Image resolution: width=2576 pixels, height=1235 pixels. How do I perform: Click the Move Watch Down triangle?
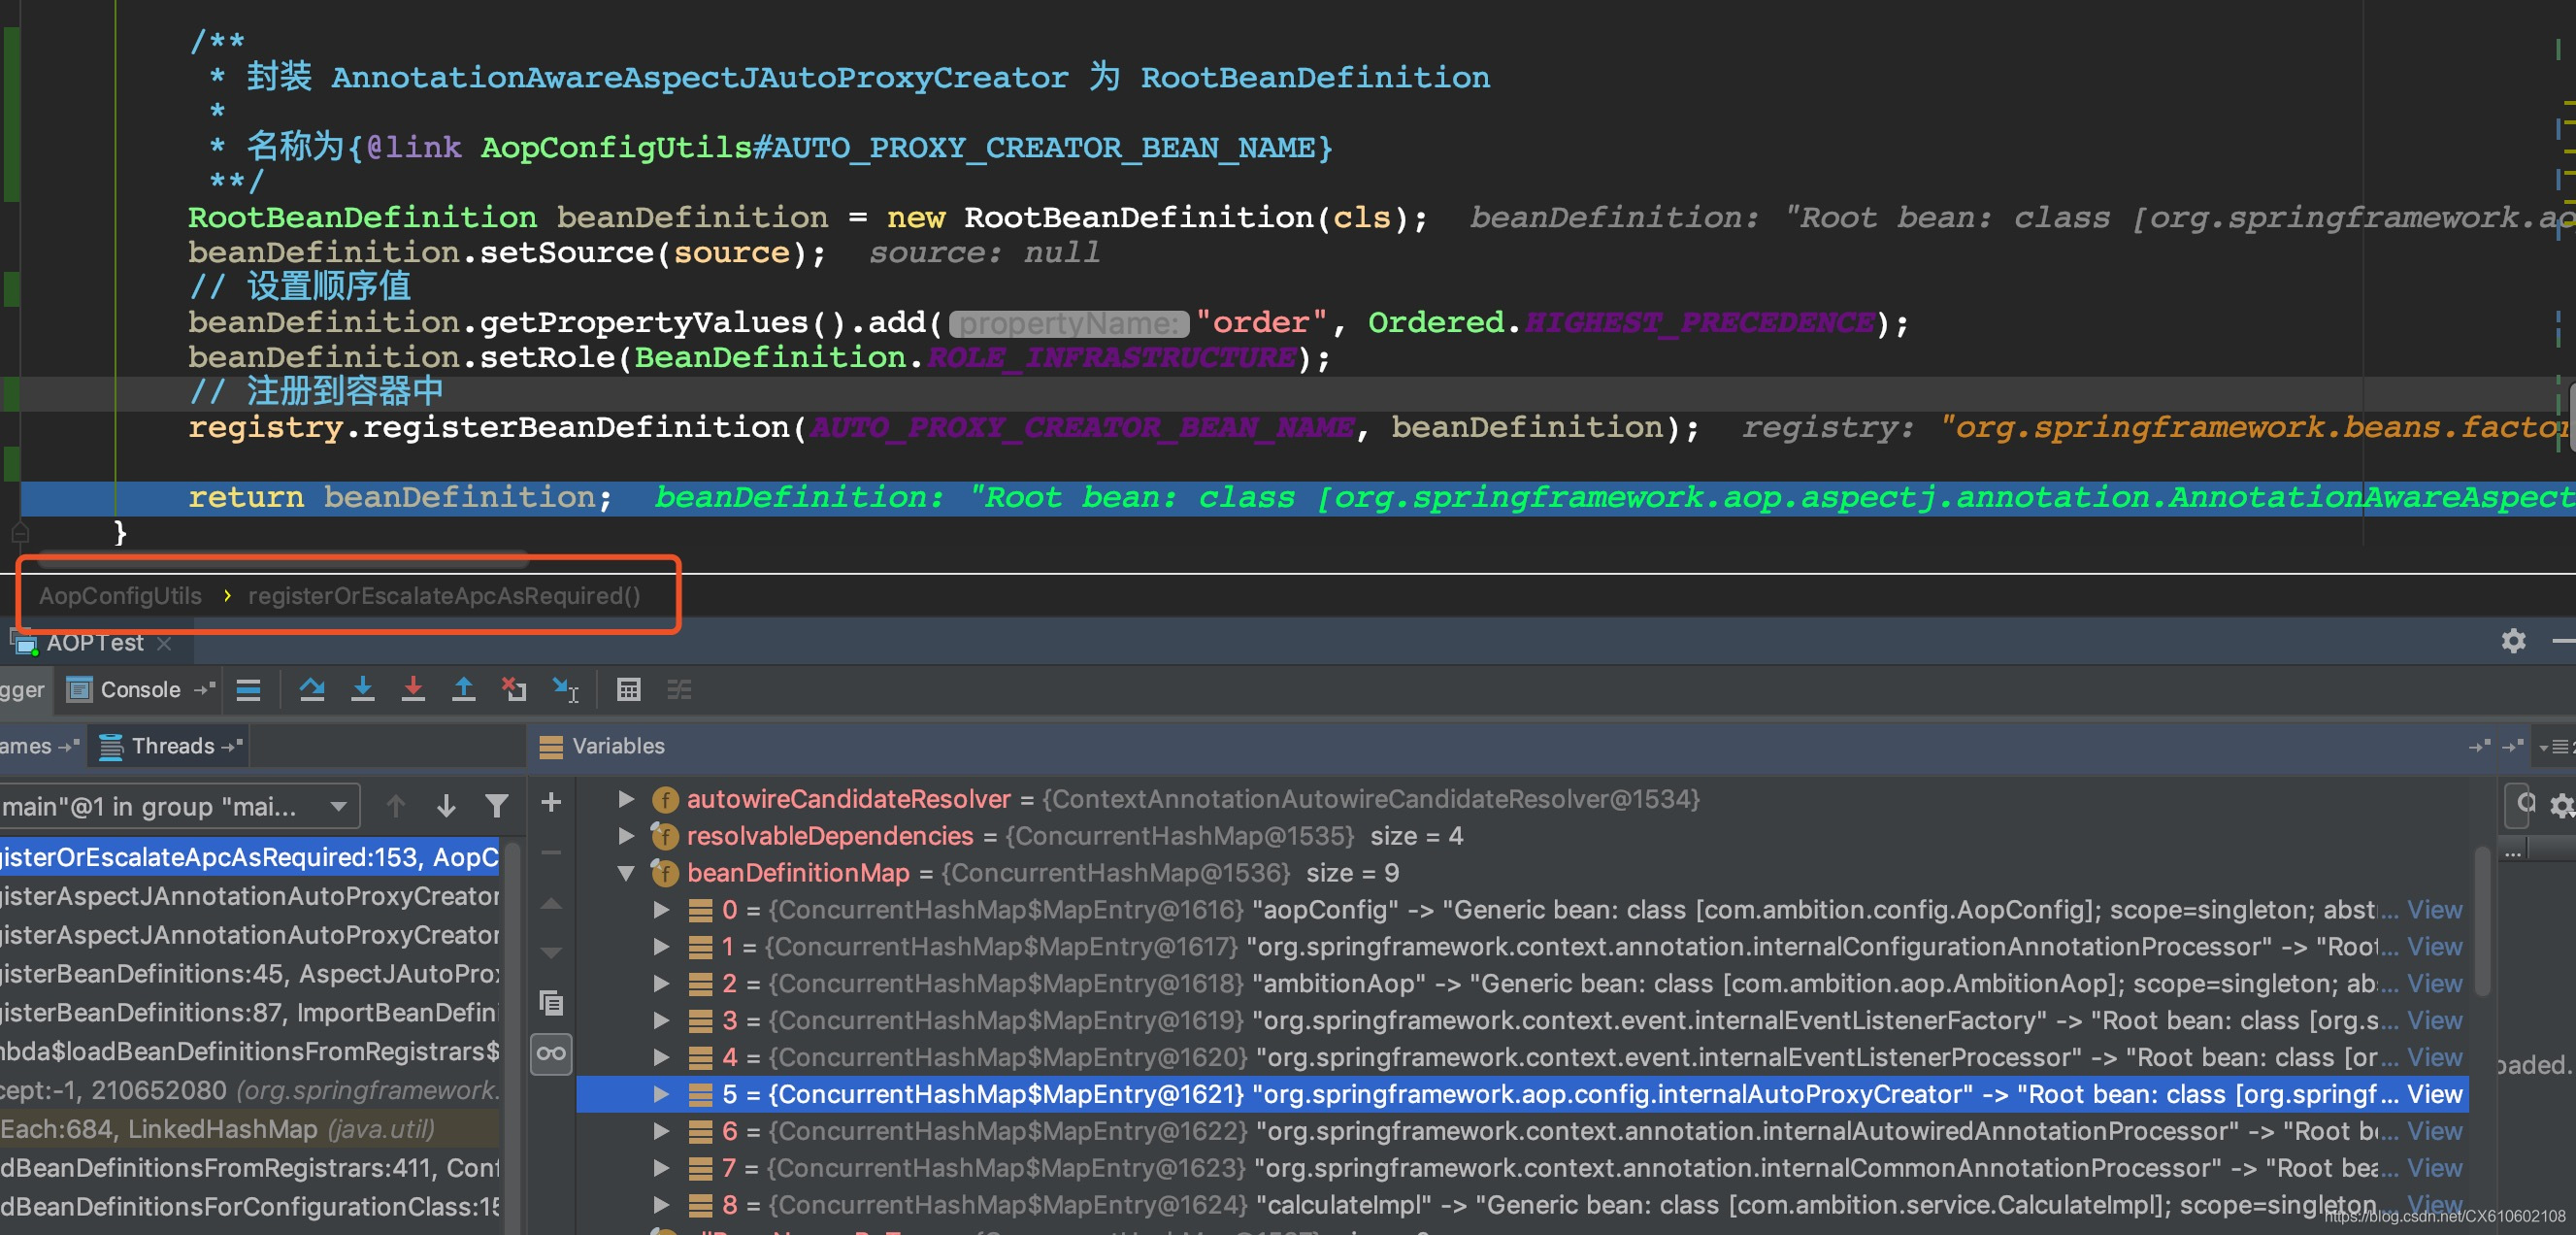pos(551,952)
